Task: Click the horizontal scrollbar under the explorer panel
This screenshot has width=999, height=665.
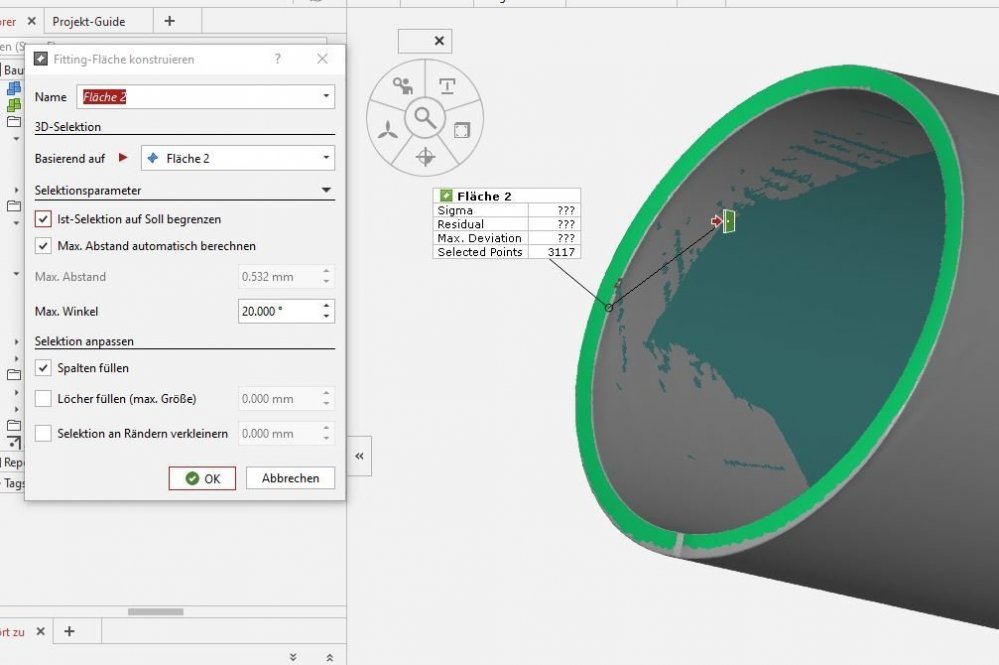Action: coord(155,612)
